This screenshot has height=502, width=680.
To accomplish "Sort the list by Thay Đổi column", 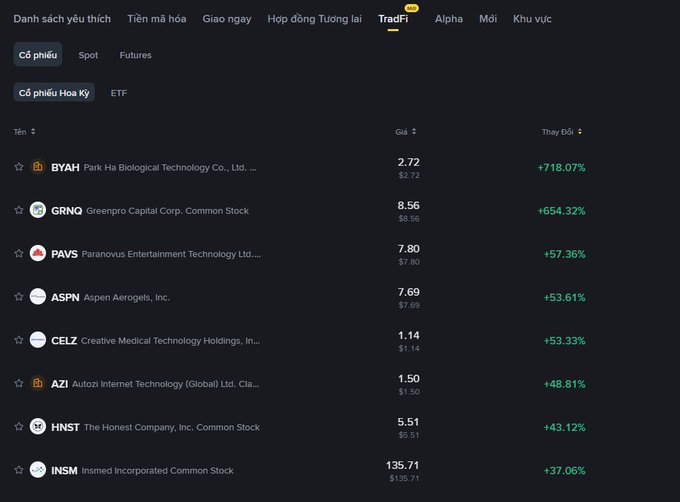I will 562,132.
